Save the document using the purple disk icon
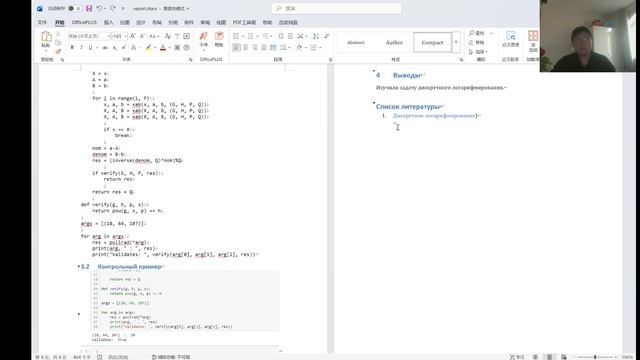The image size is (640, 360). pyautogui.click(x=89, y=8)
